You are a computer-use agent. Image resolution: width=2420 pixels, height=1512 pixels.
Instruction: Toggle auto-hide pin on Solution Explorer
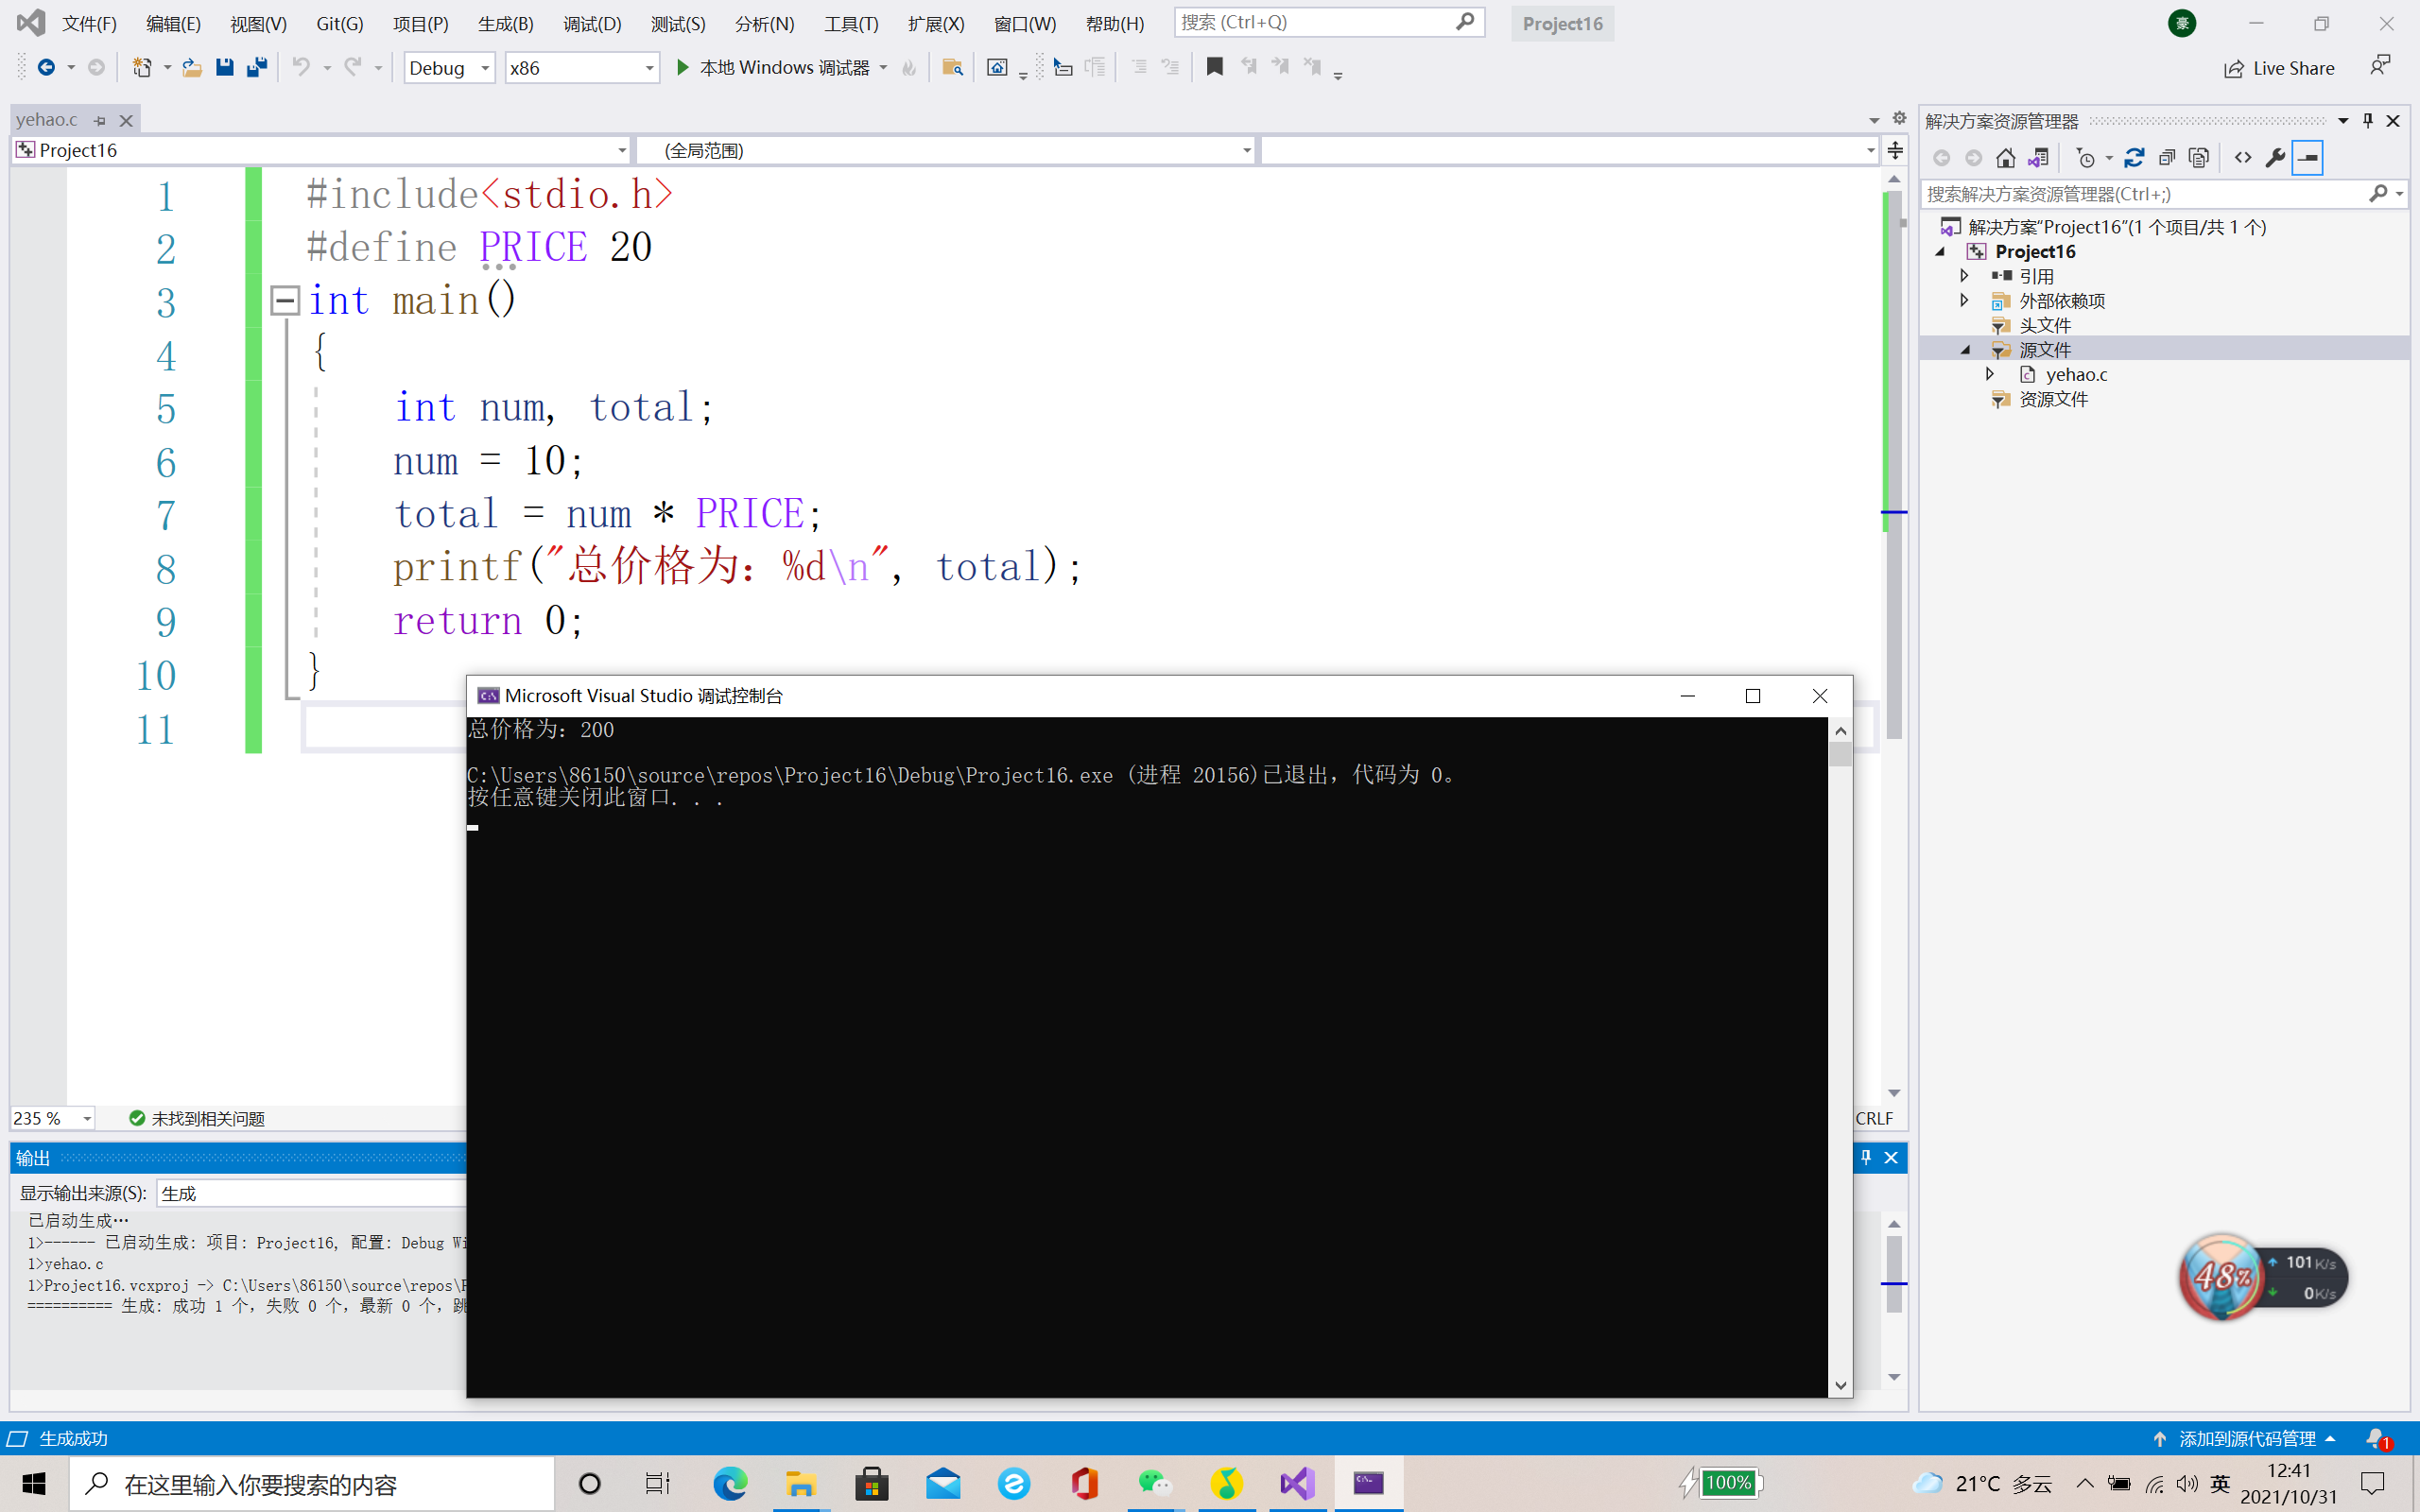2367,121
